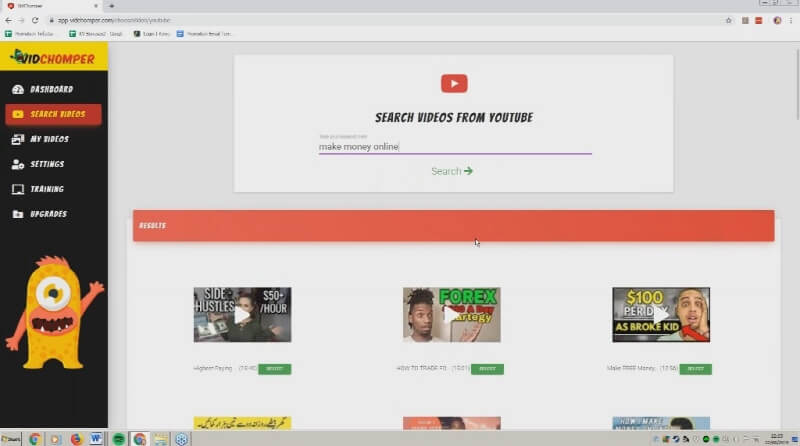The image size is (800, 446).
Task: Select the Make Free Money green button
Action: [695, 368]
